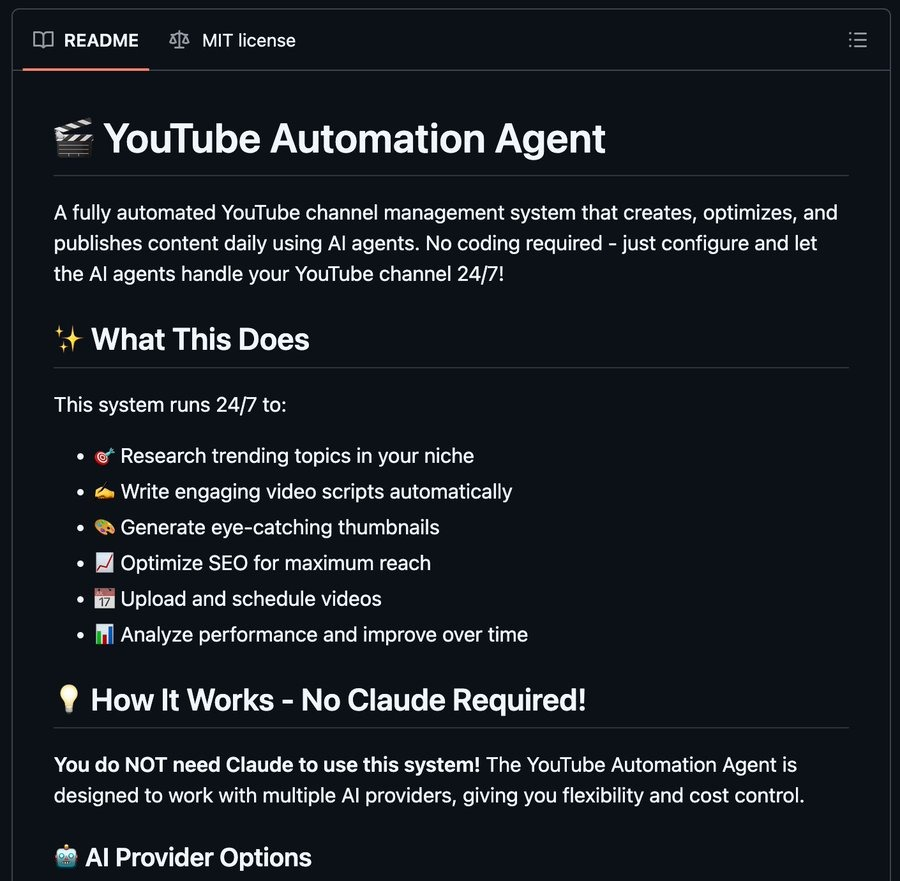The height and width of the screenshot is (881, 900).
Task: Click 'This system runs 24/7 to:' text
Action: pos(170,405)
